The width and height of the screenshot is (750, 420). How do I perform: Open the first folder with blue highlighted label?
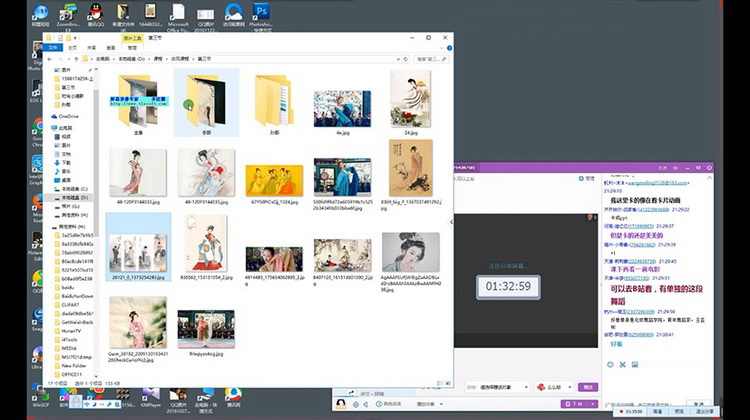[x=139, y=103]
